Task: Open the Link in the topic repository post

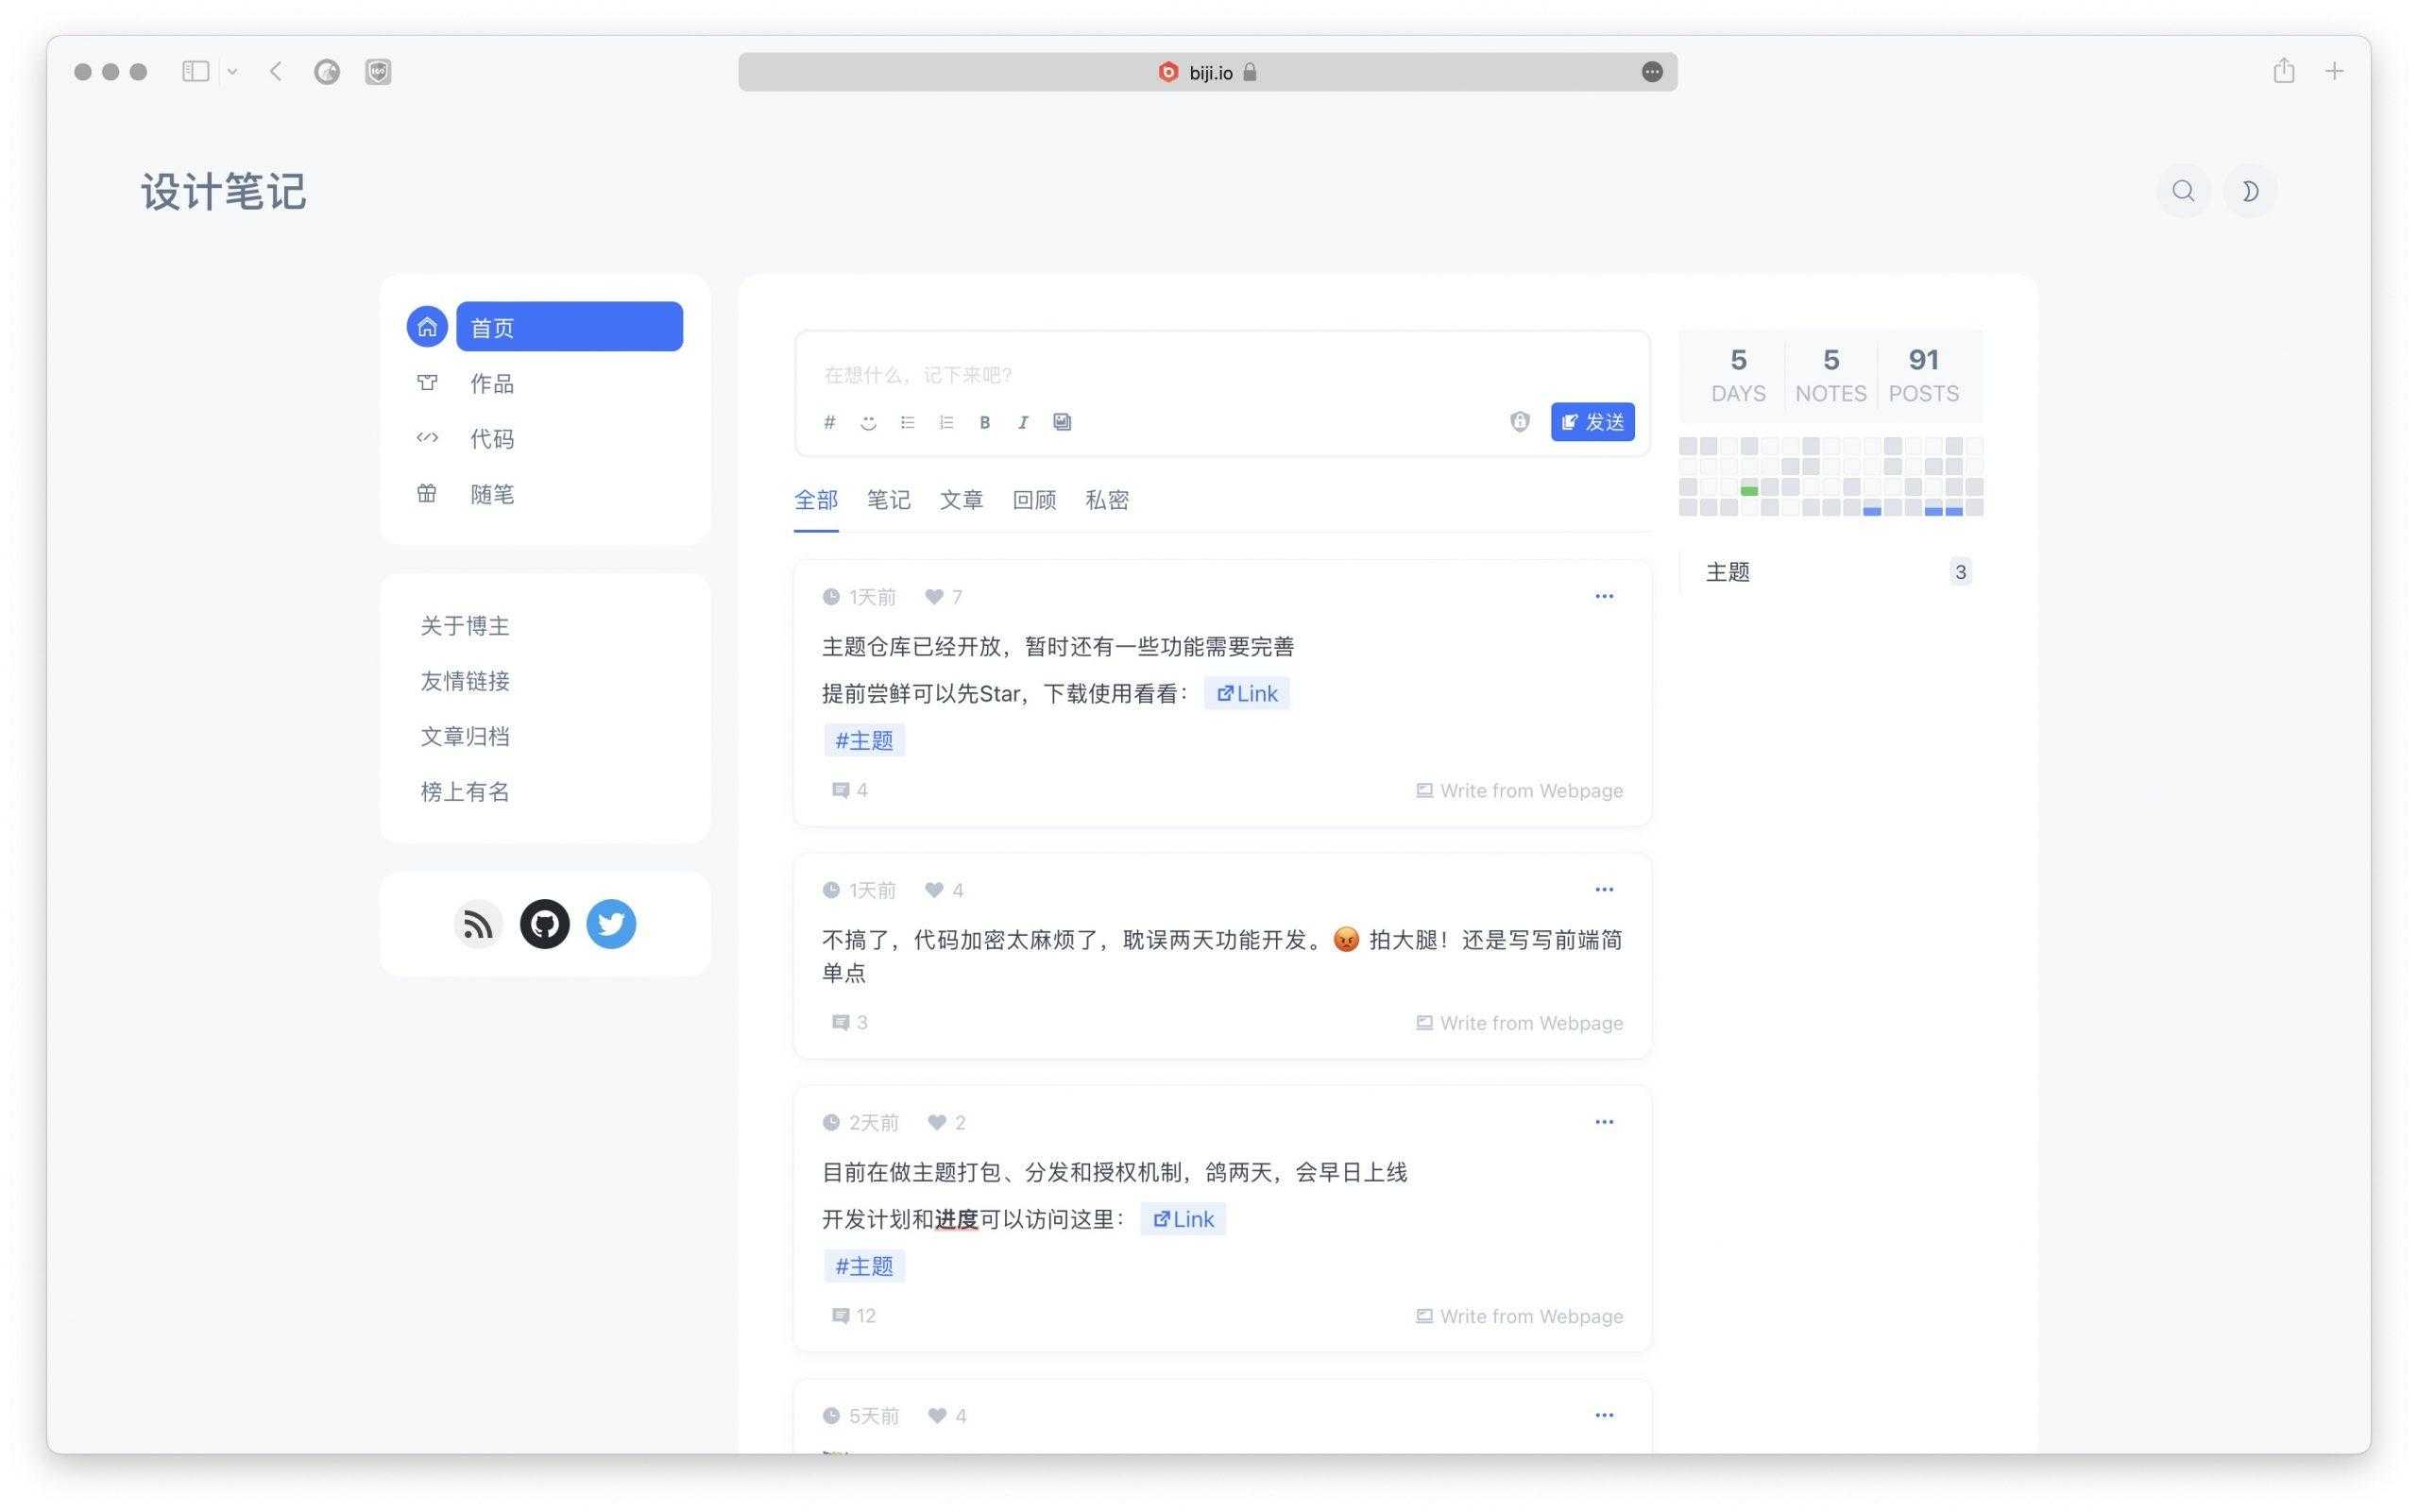Action: point(1246,692)
